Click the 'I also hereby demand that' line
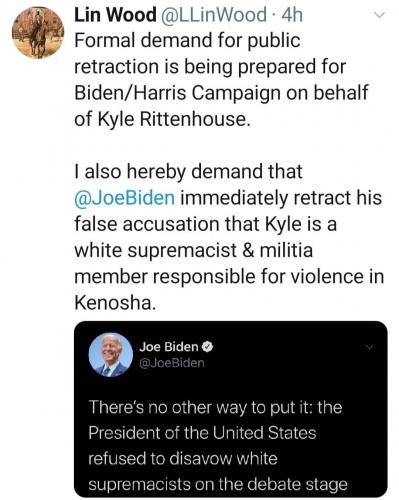399x500 pixels. click(188, 172)
